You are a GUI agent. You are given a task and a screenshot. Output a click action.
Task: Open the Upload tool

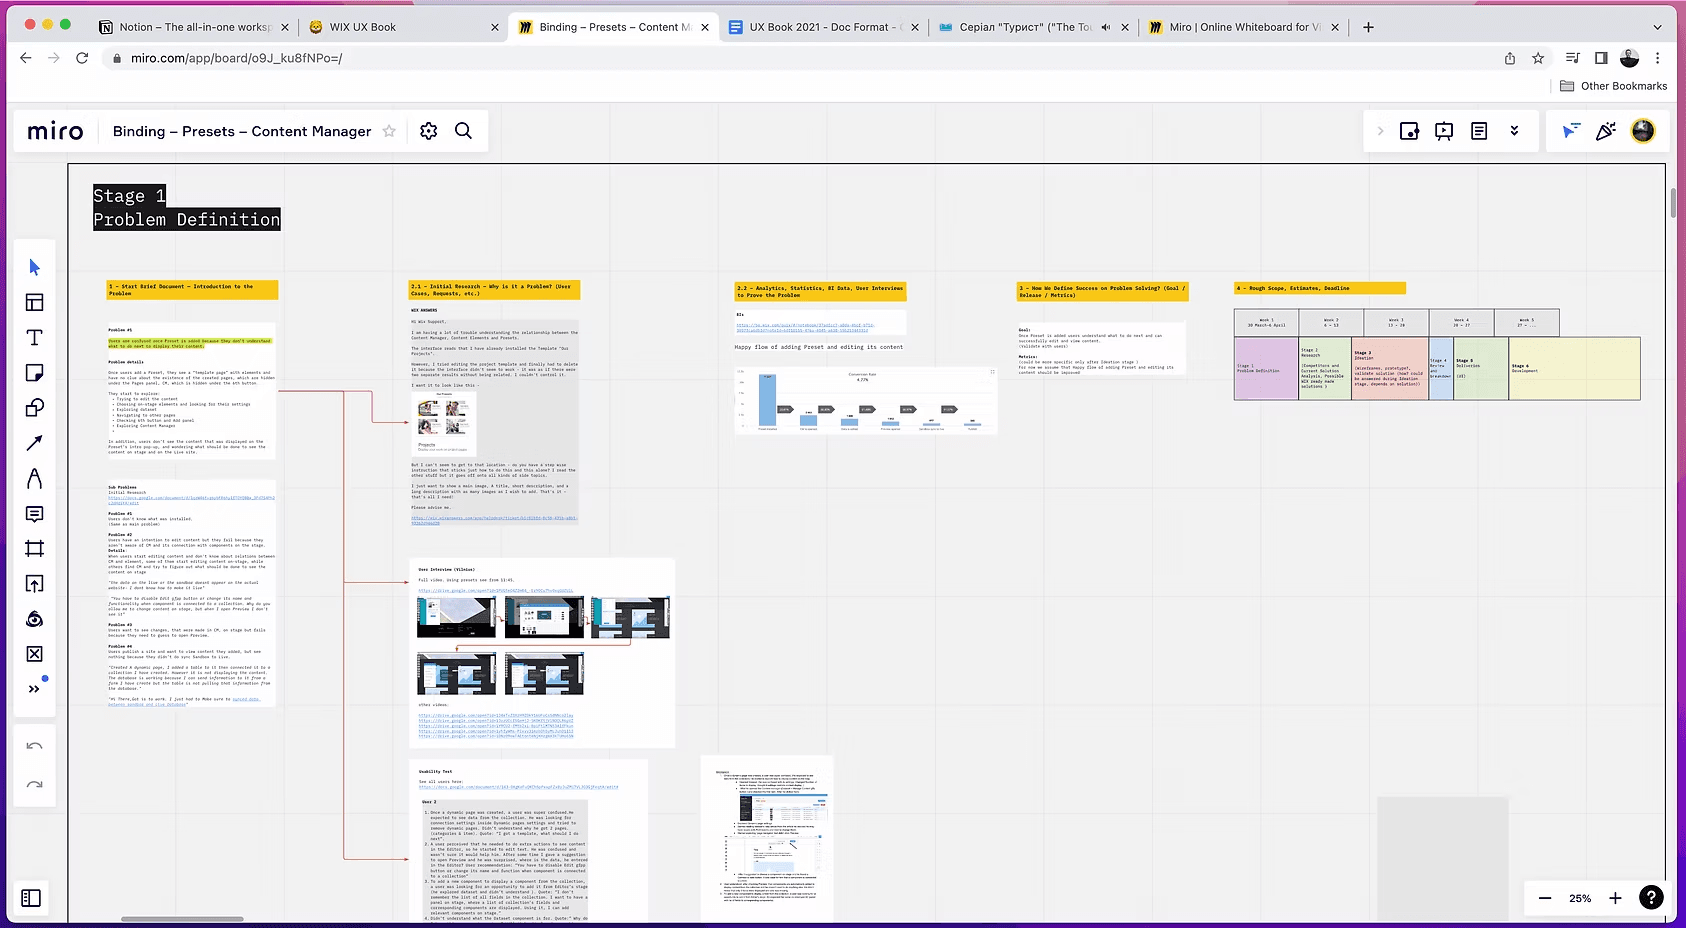(34, 584)
